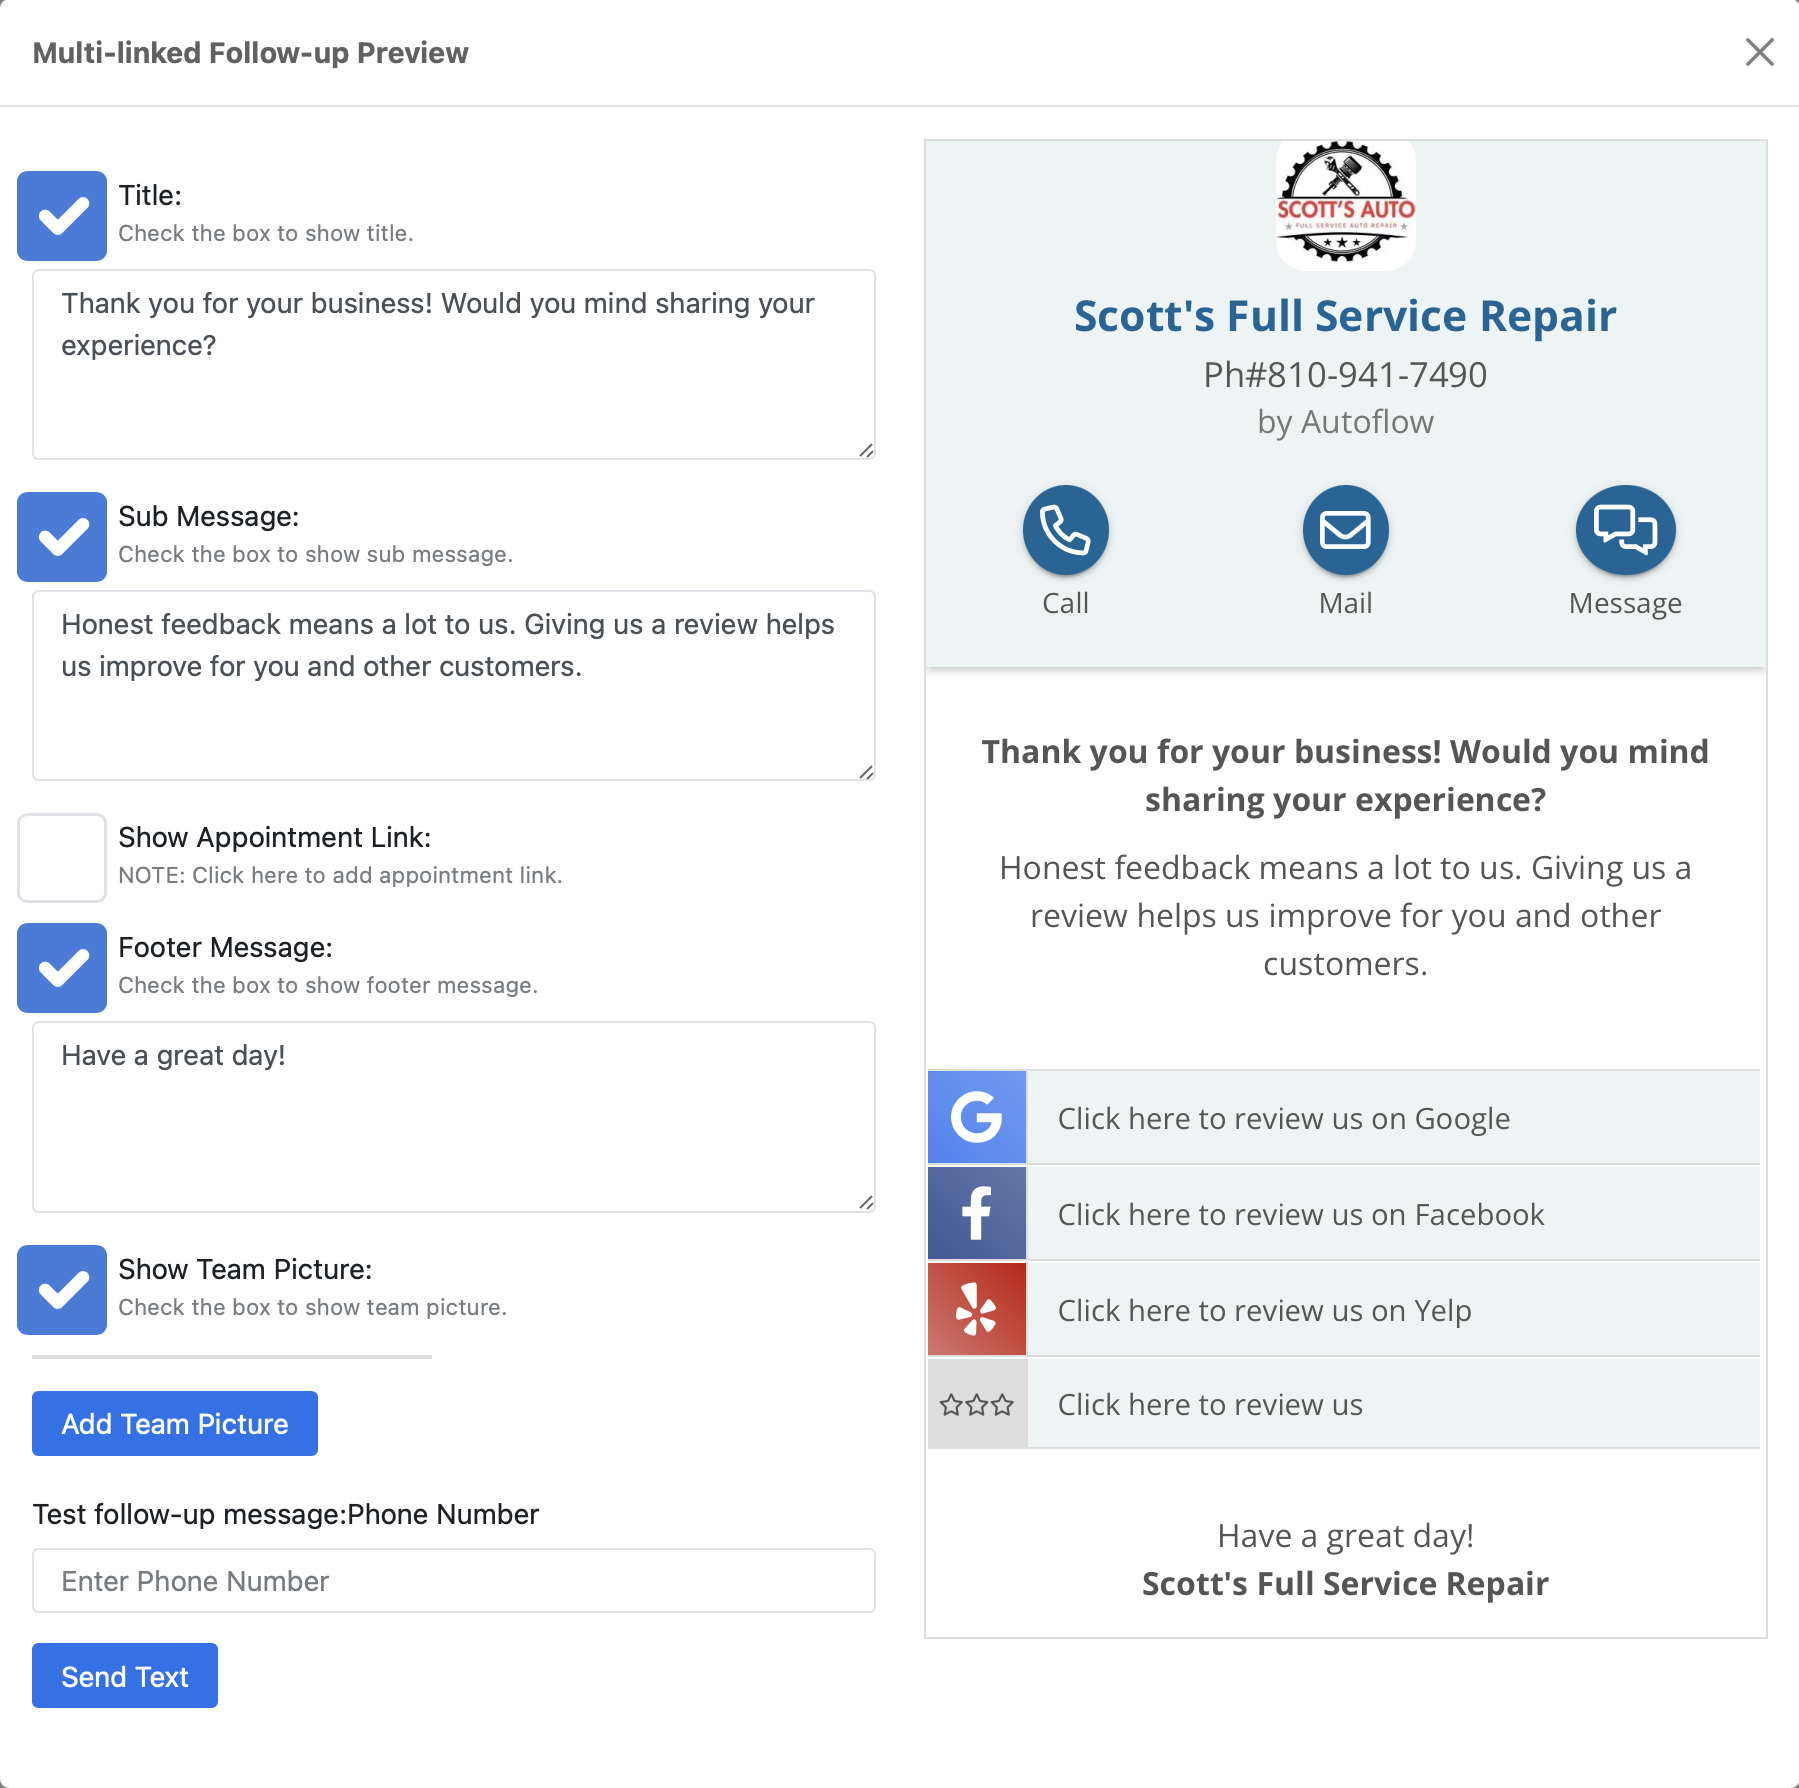1799x1788 pixels.
Task: Click the phone number Ph#810-941-7490
Action: coord(1345,375)
